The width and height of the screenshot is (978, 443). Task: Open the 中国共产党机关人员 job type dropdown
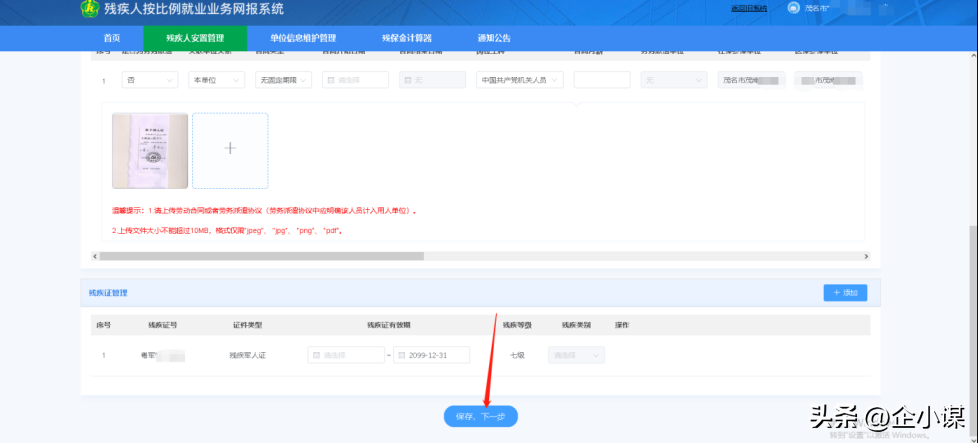click(520, 80)
